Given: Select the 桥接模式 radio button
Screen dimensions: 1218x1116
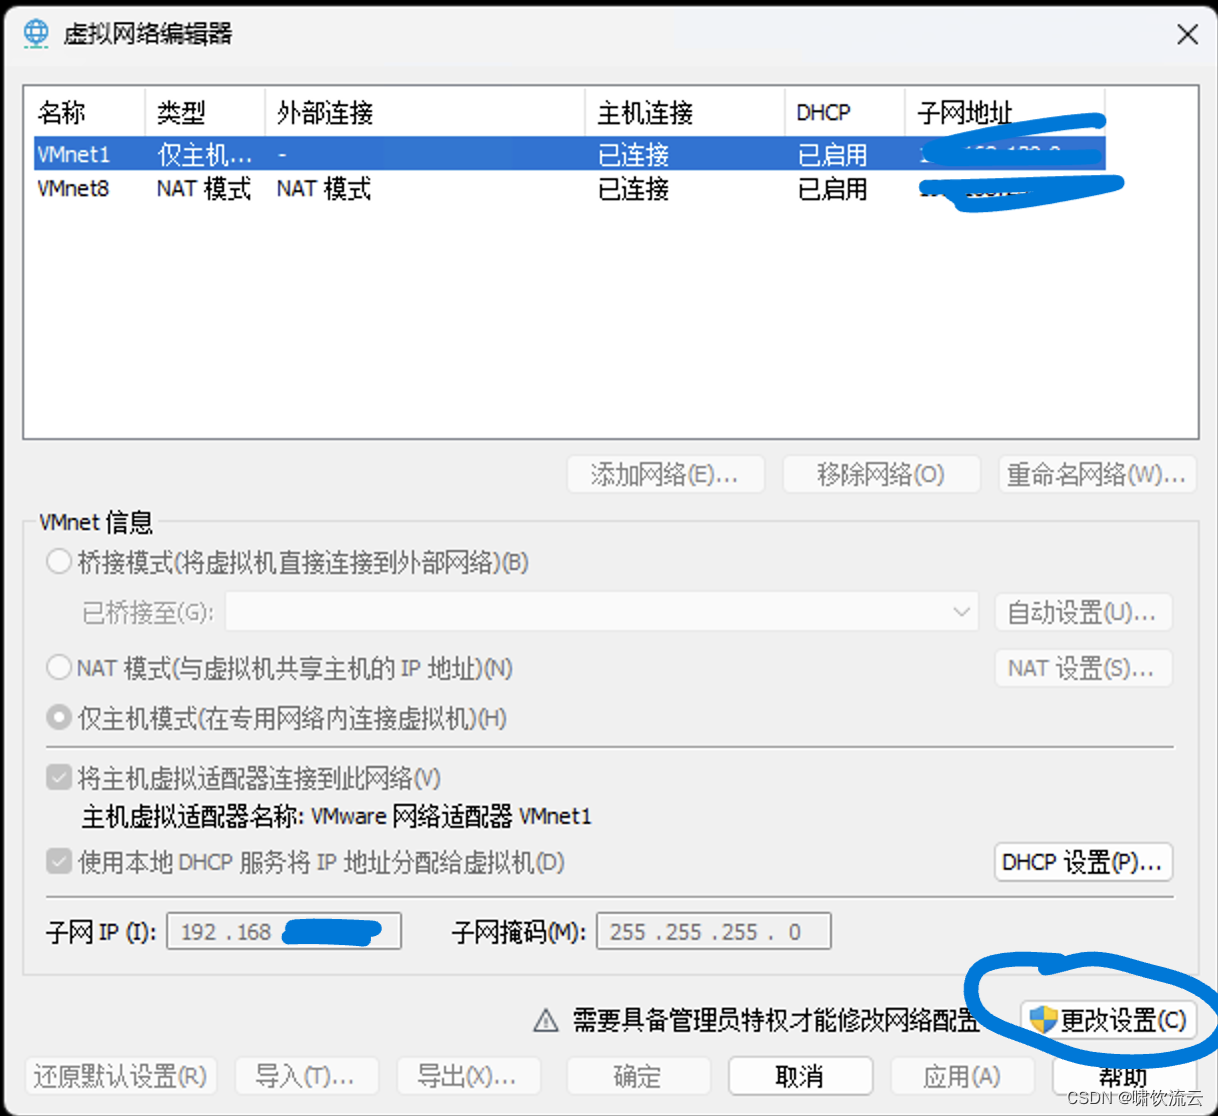Looking at the screenshot, I should 58,562.
